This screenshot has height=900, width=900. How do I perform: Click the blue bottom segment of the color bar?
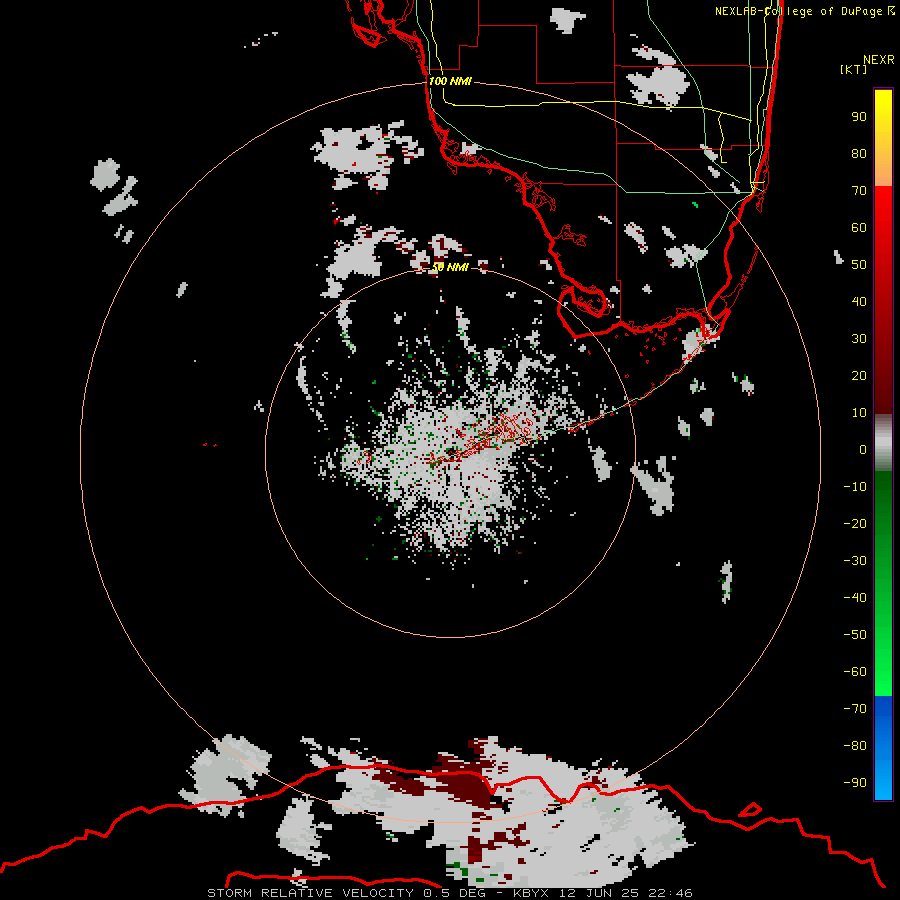883,748
